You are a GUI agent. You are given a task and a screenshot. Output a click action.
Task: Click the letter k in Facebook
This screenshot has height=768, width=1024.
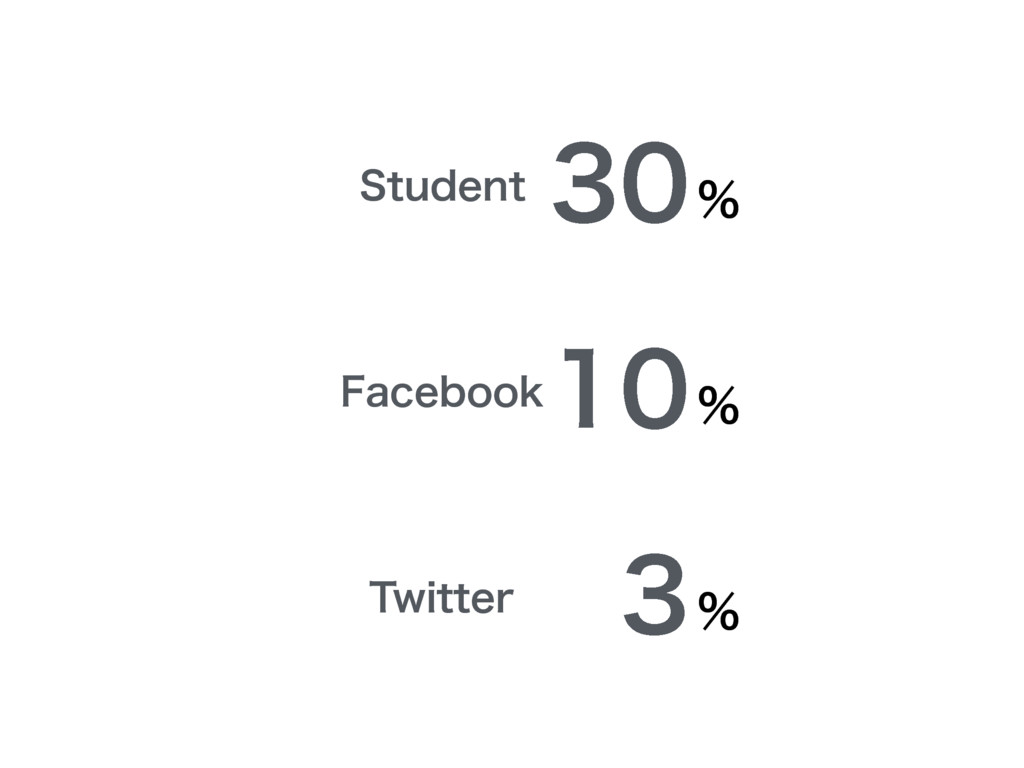coord(531,391)
